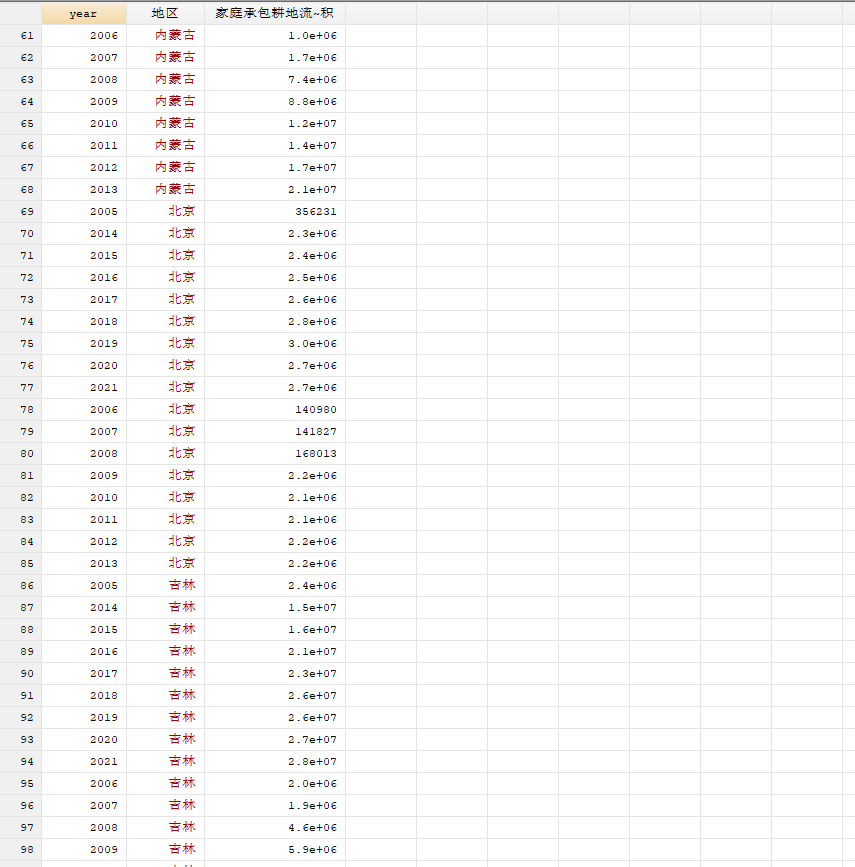Click year 2006 in row 95
855x867 pixels.
103,783
